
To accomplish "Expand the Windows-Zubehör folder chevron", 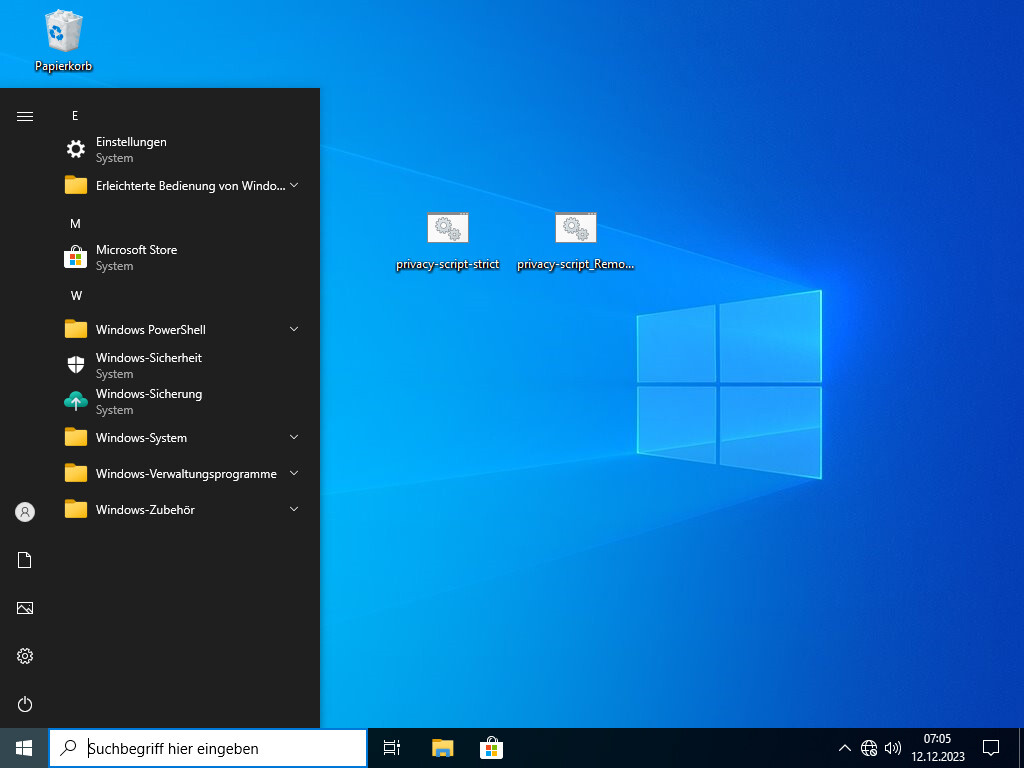I will (294, 509).
